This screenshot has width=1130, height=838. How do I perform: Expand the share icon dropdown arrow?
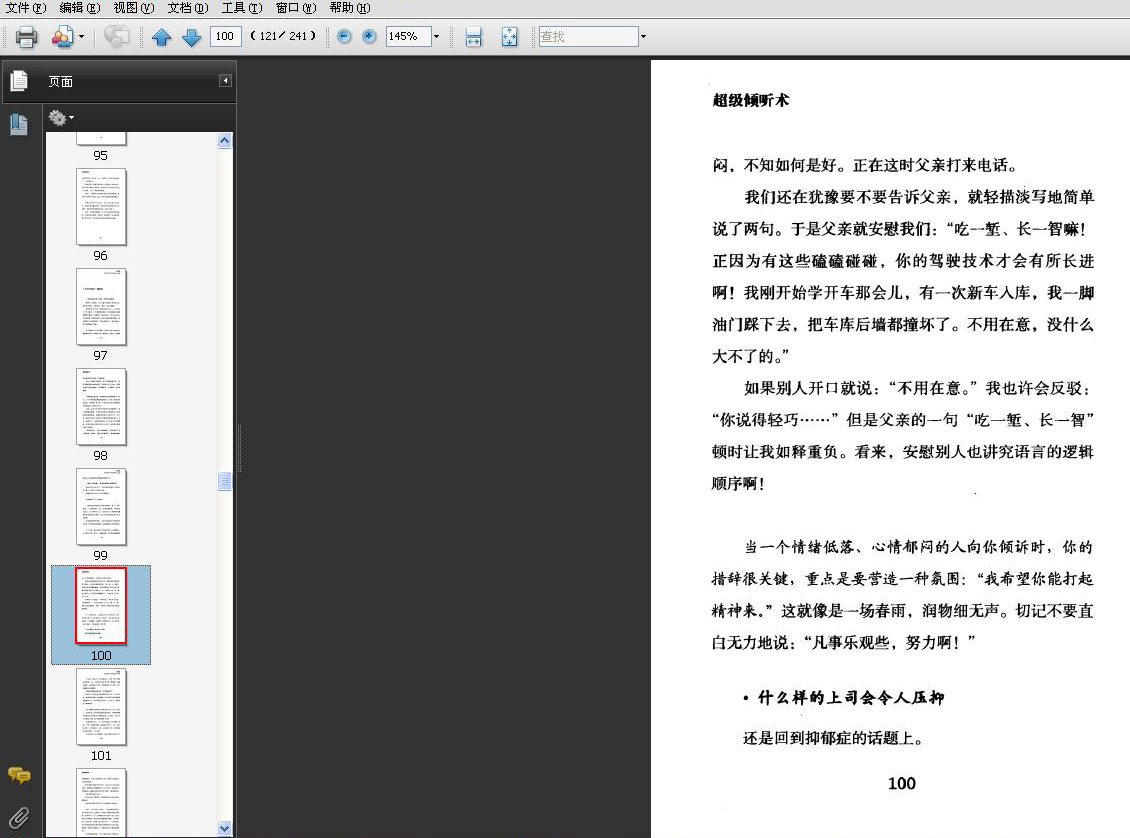click(x=81, y=36)
